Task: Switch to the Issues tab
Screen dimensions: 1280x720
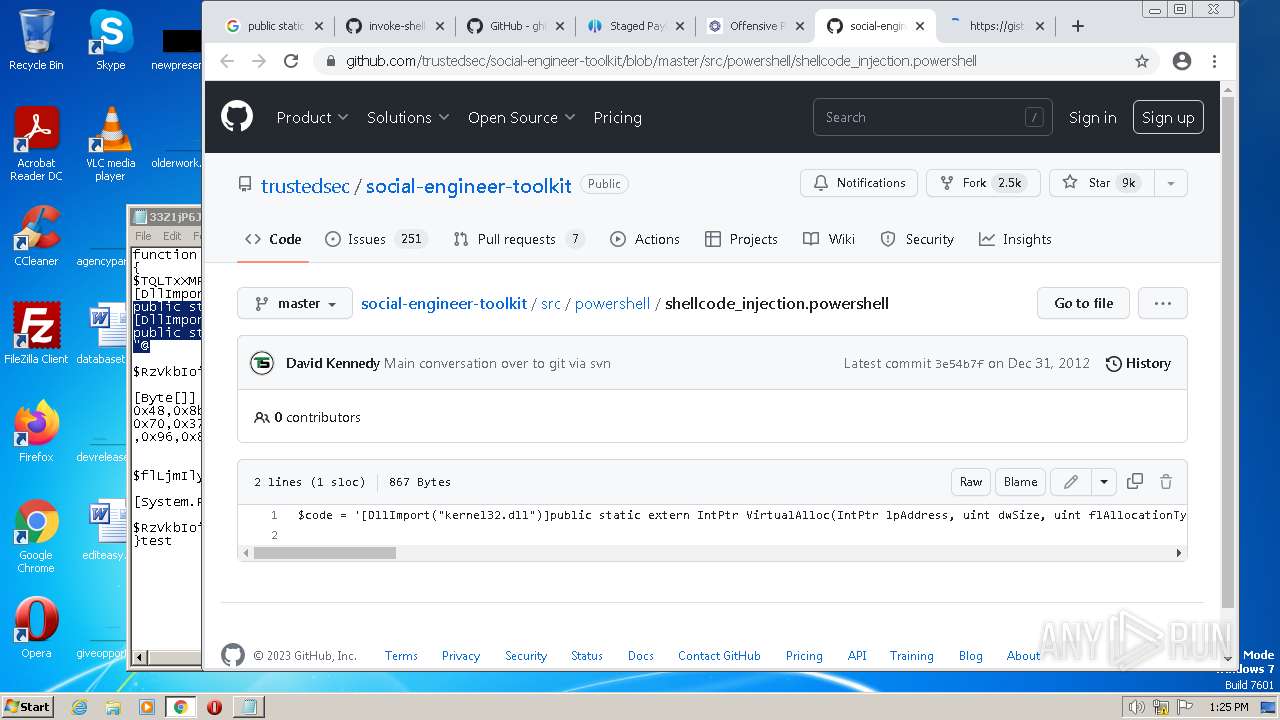Action: coord(376,239)
